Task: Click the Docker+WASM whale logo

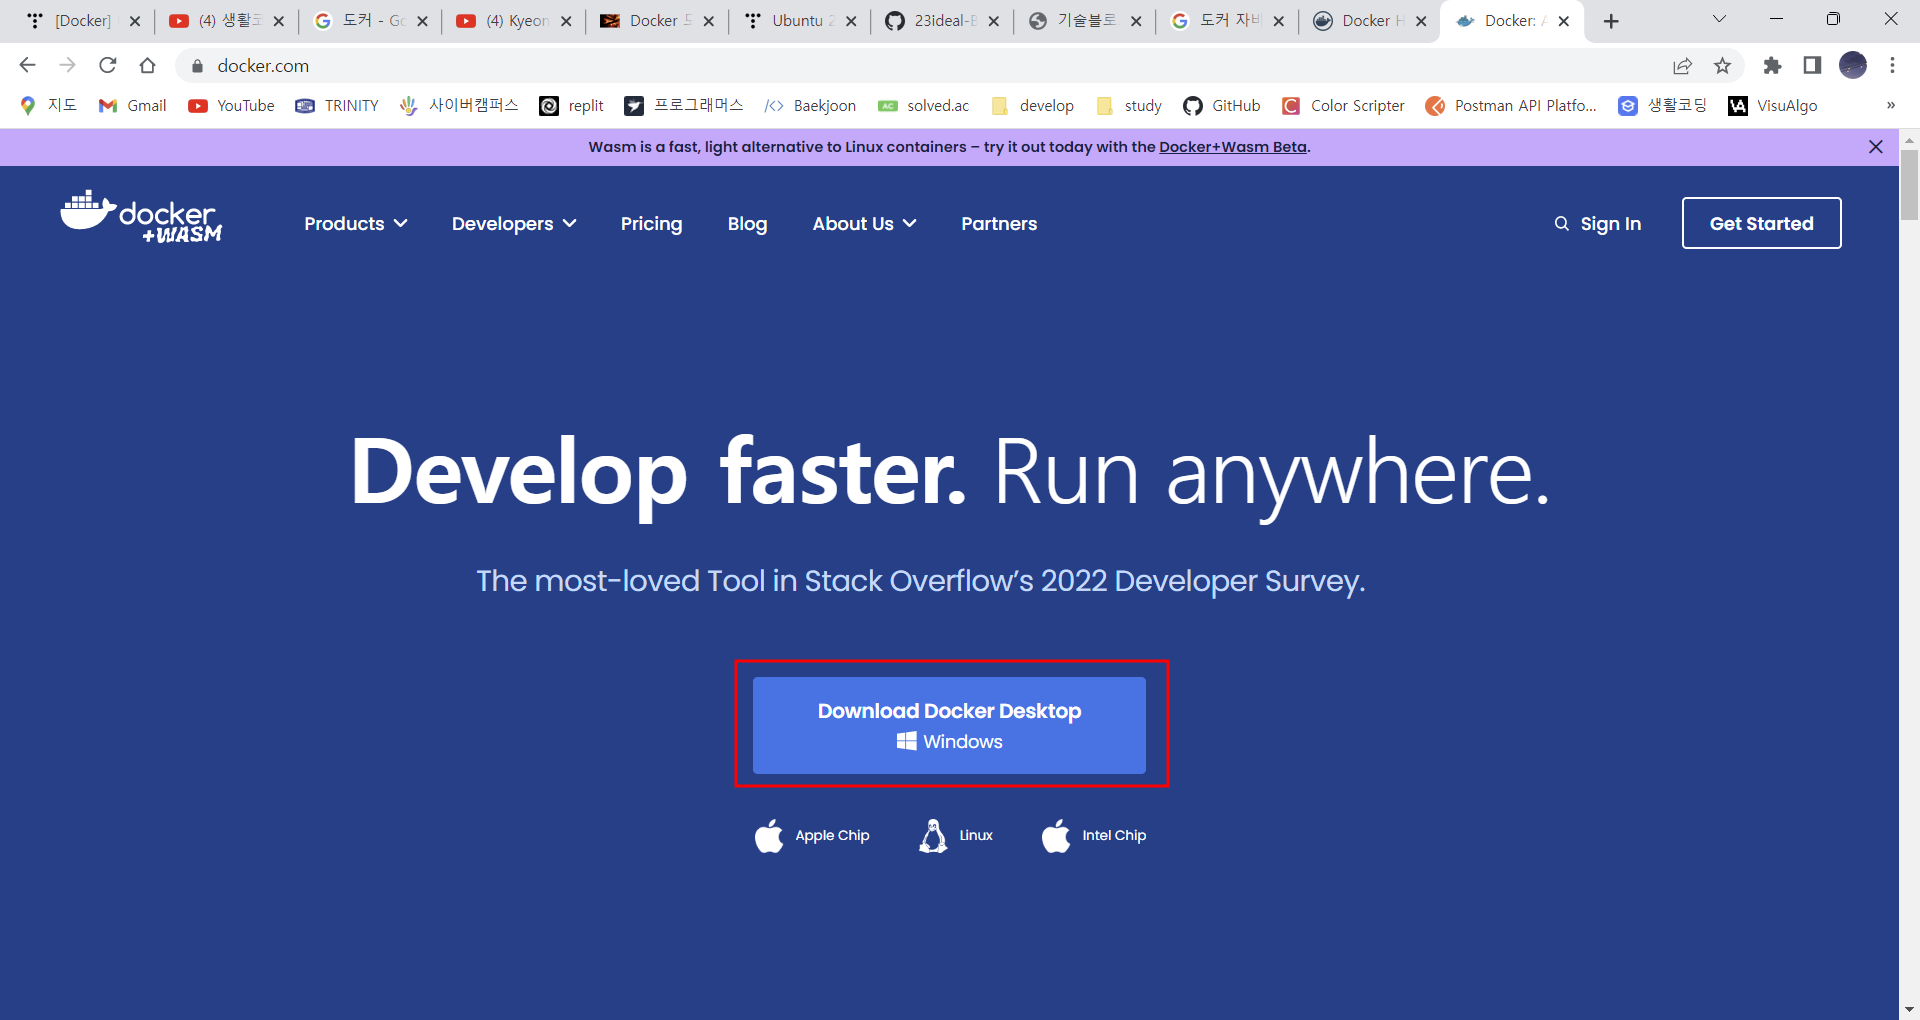Action: pos(141,216)
